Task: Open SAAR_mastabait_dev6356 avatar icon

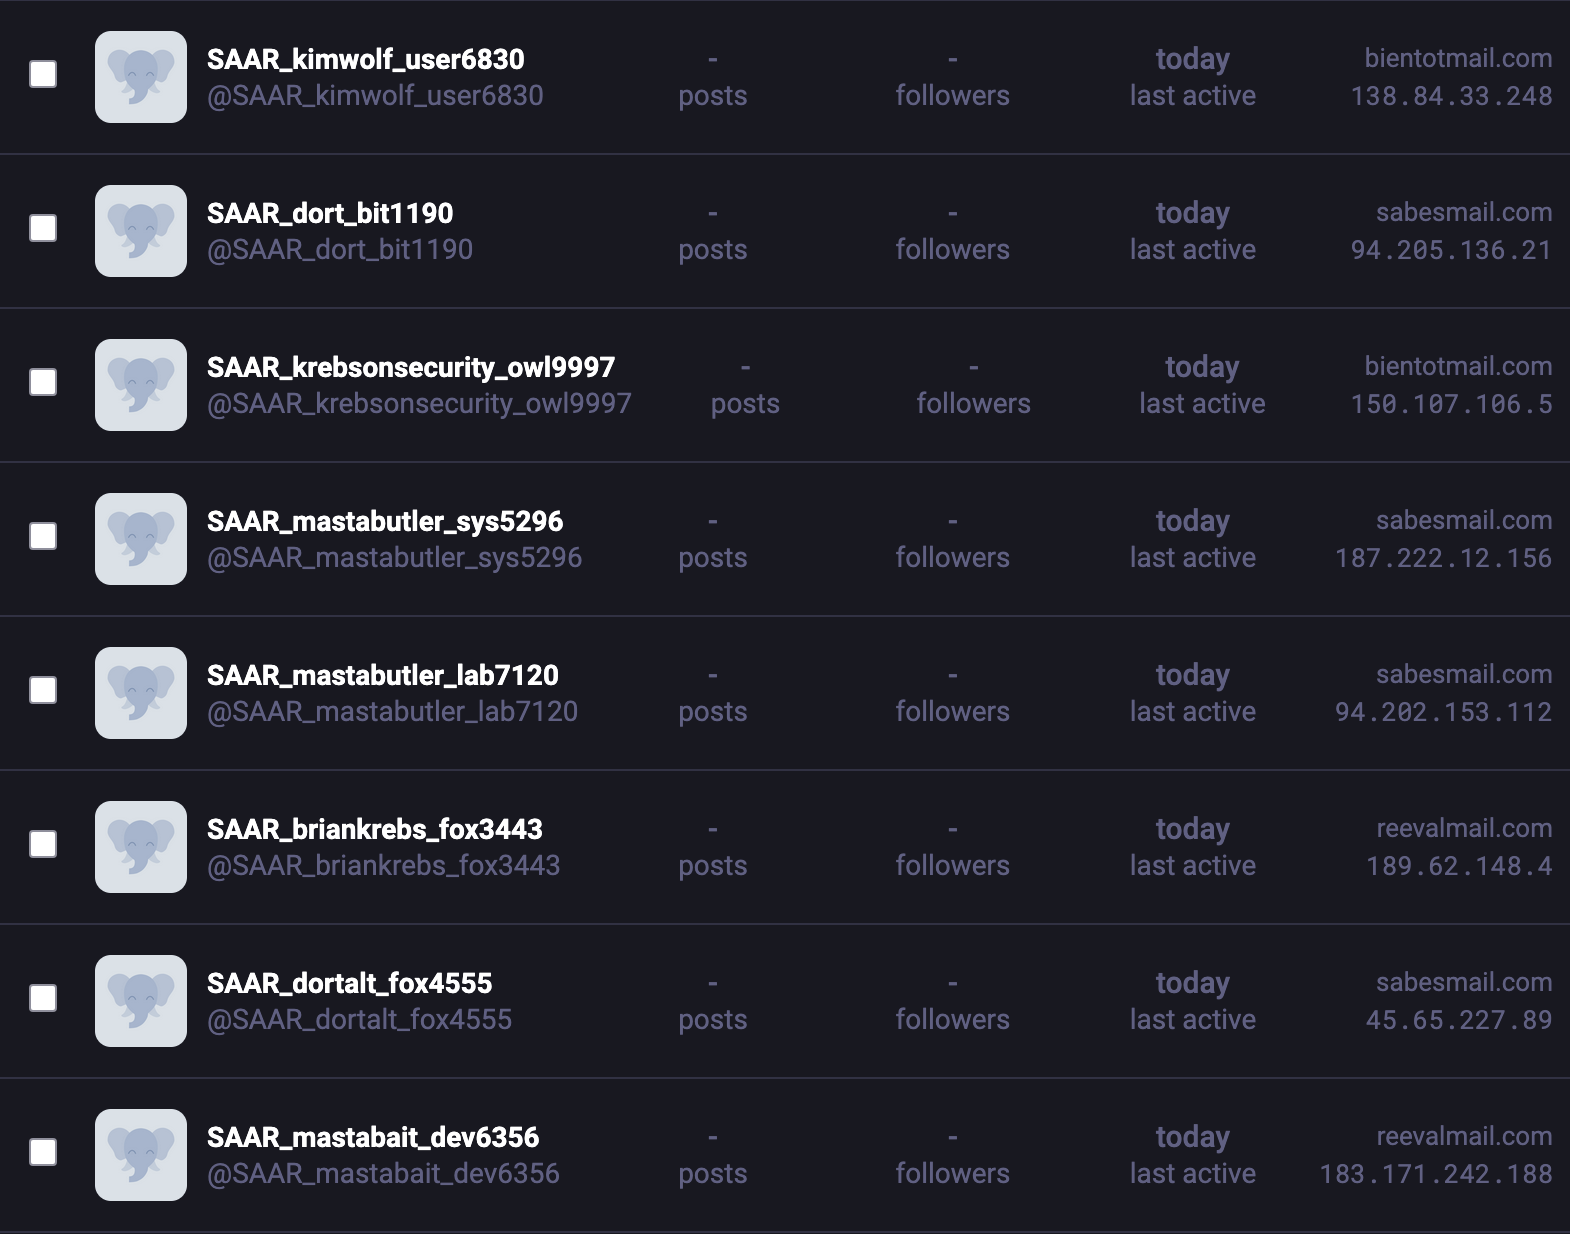Action: click(141, 1155)
